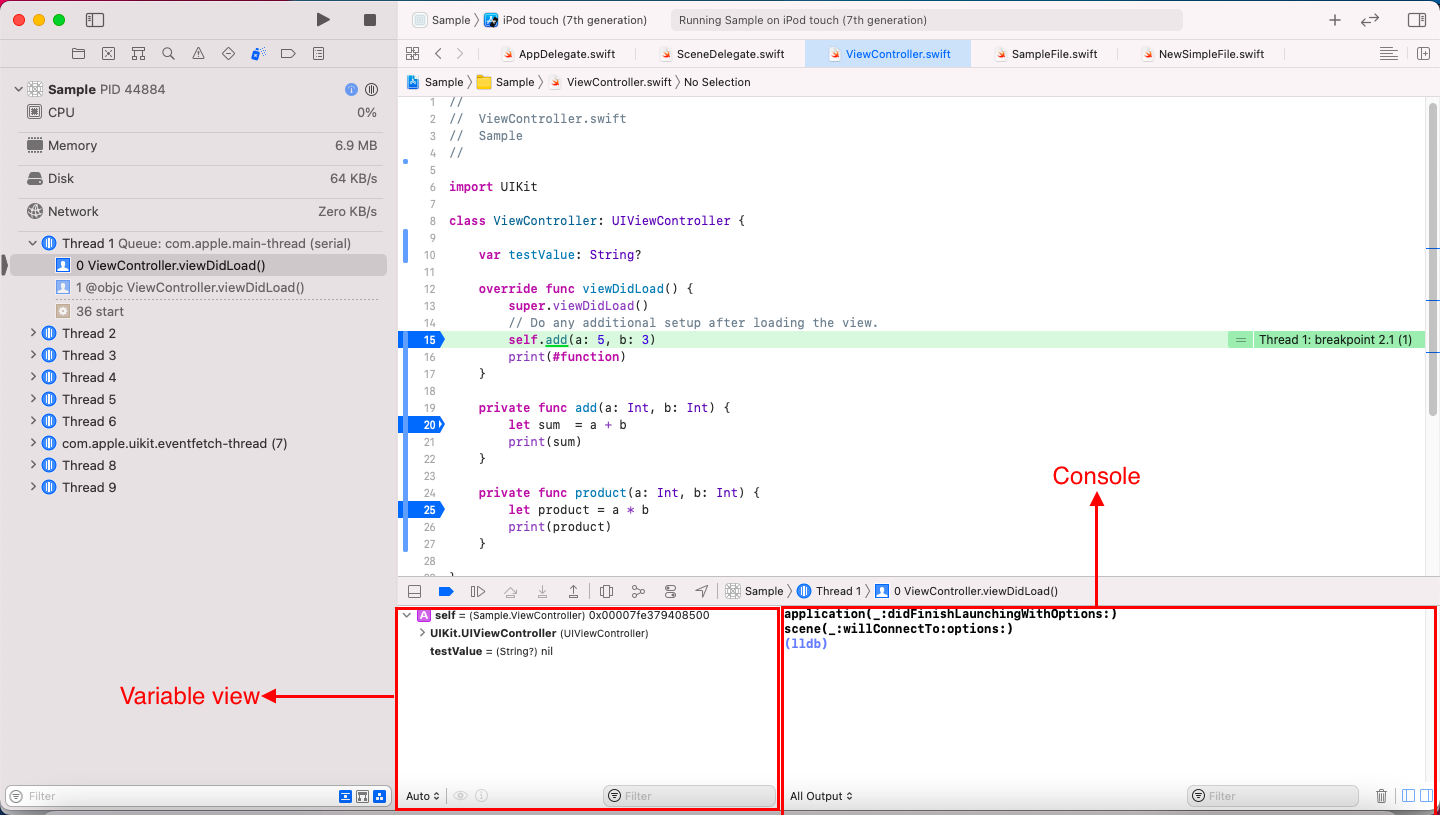Switch to SceneDelegate.swift tab
This screenshot has width=1440, height=815.
click(721, 54)
